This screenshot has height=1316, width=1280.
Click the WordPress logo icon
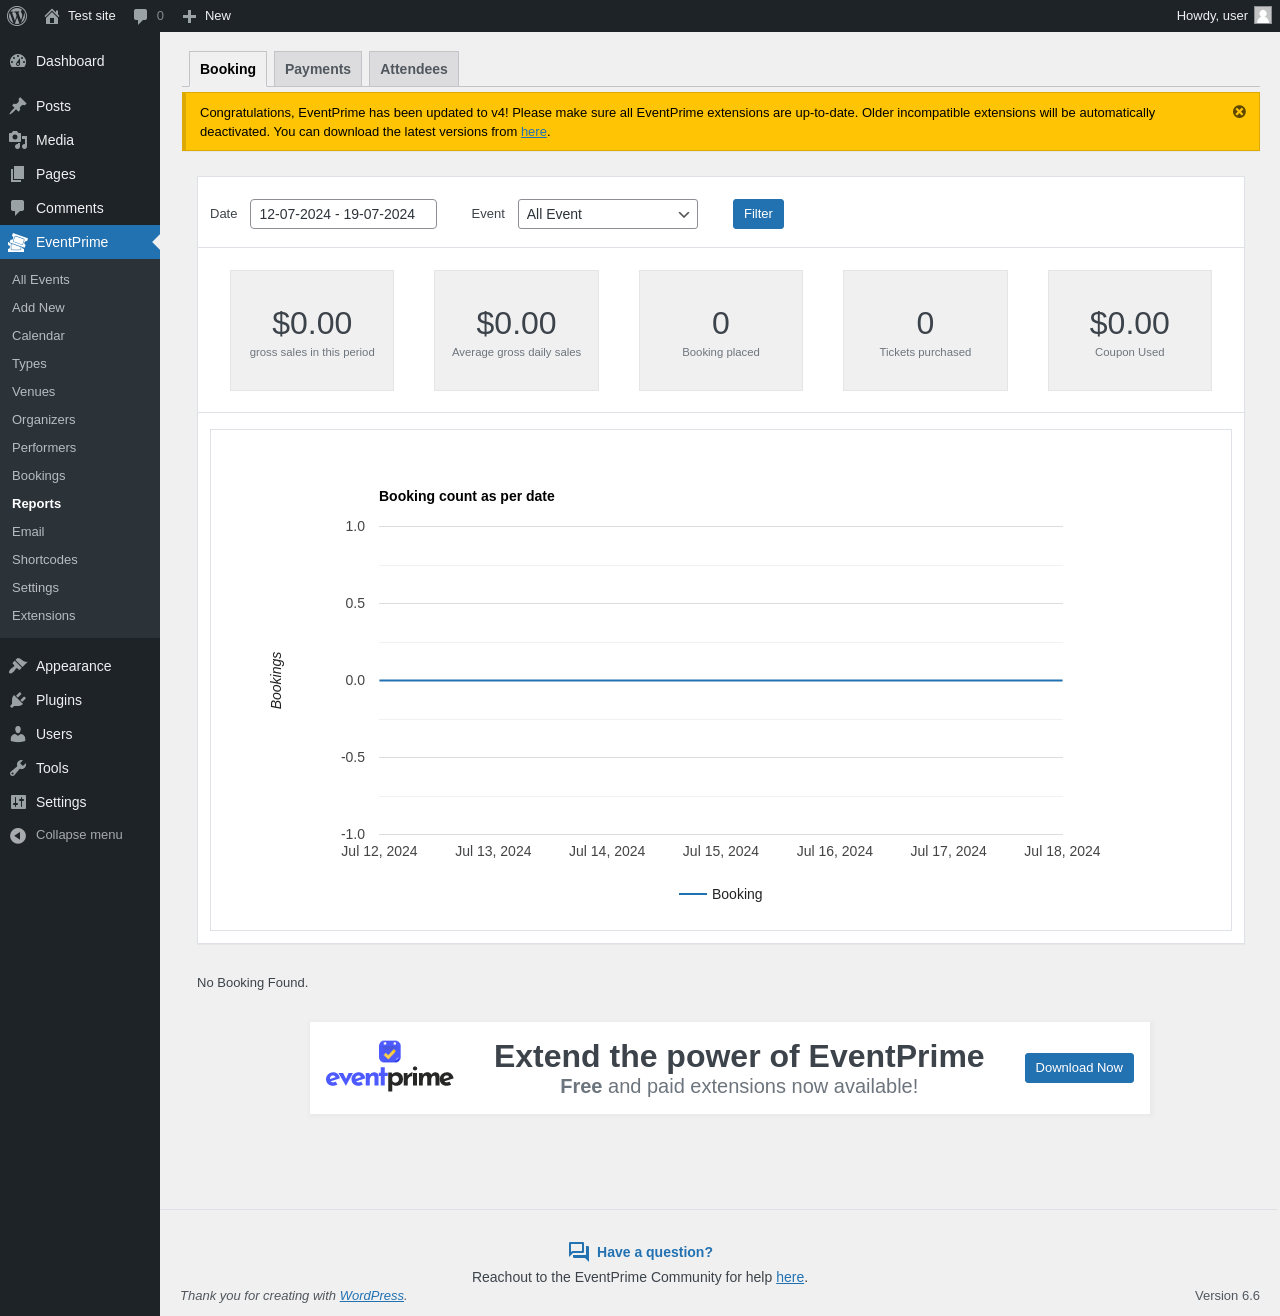(x=17, y=16)
